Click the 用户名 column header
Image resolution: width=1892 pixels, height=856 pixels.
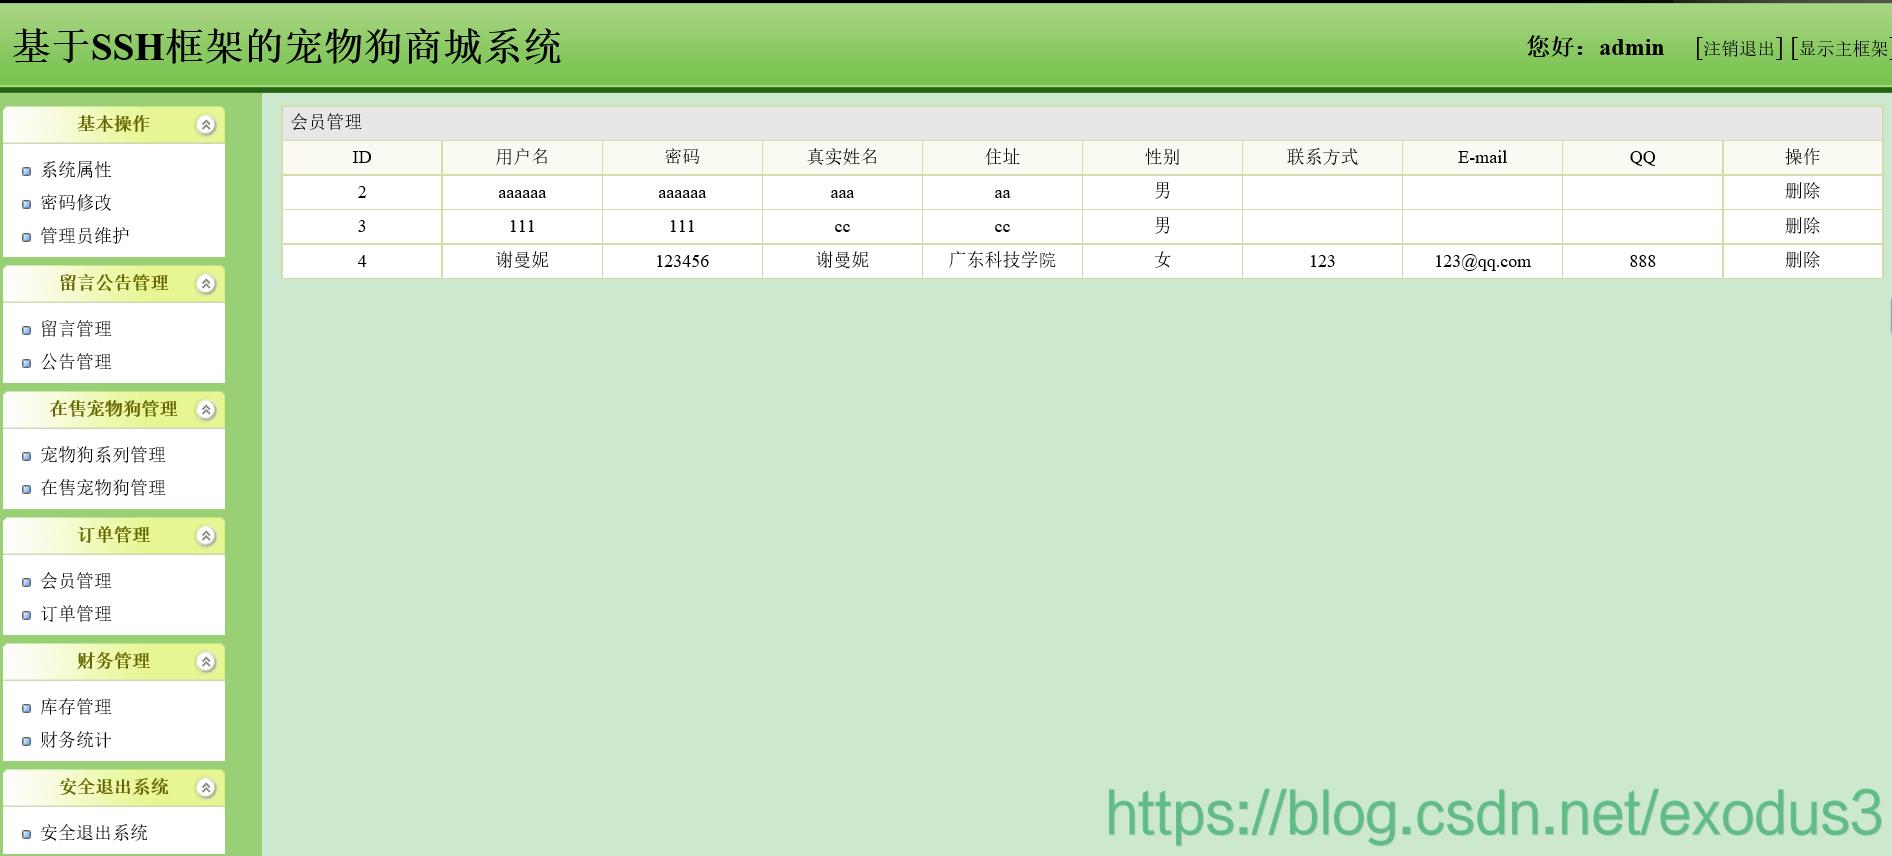(522, 157)
